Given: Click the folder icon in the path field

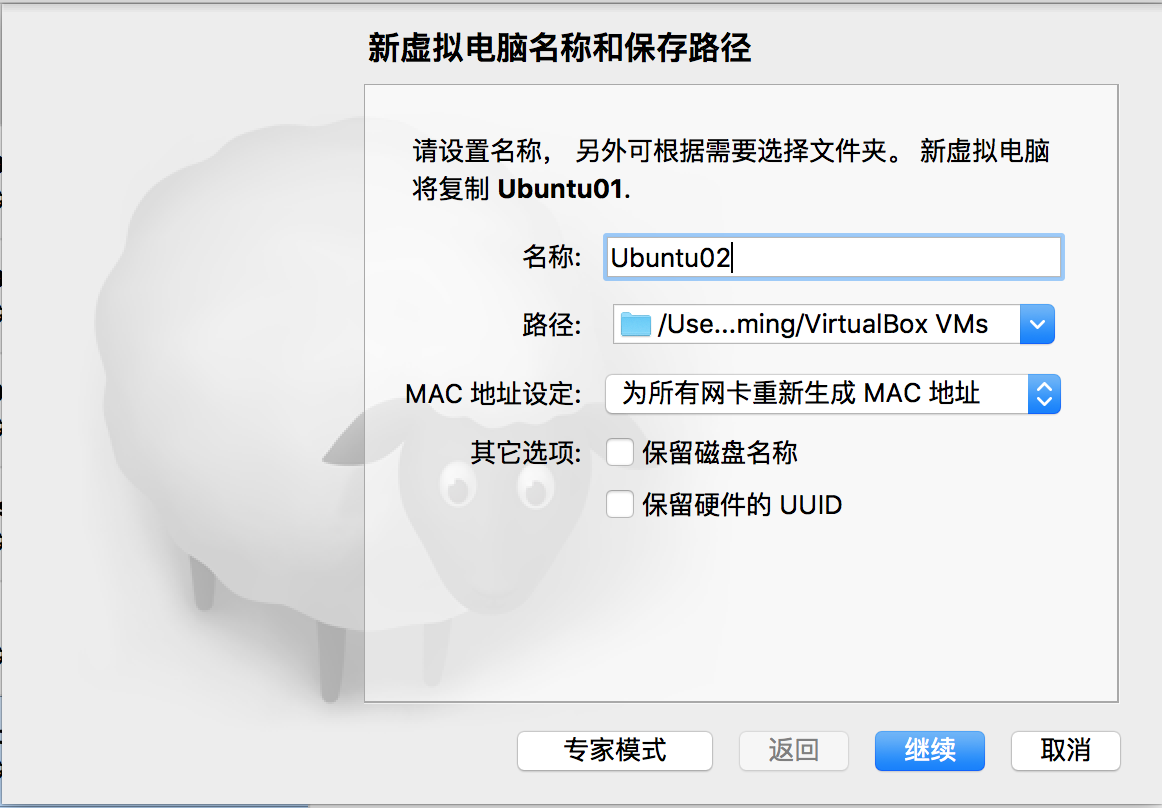Looking at the screenshot, I should click(635, 324).
